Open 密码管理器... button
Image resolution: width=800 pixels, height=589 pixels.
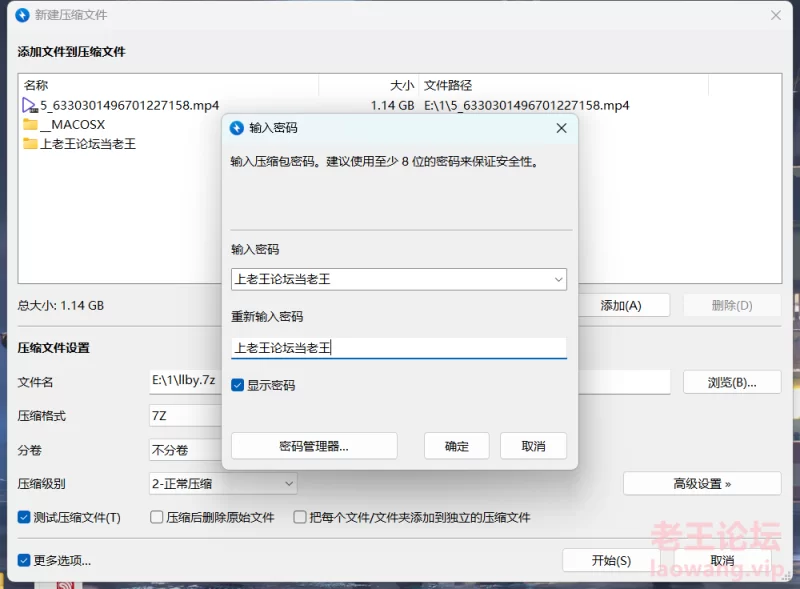pyautogui.click(x=314, y=446)
